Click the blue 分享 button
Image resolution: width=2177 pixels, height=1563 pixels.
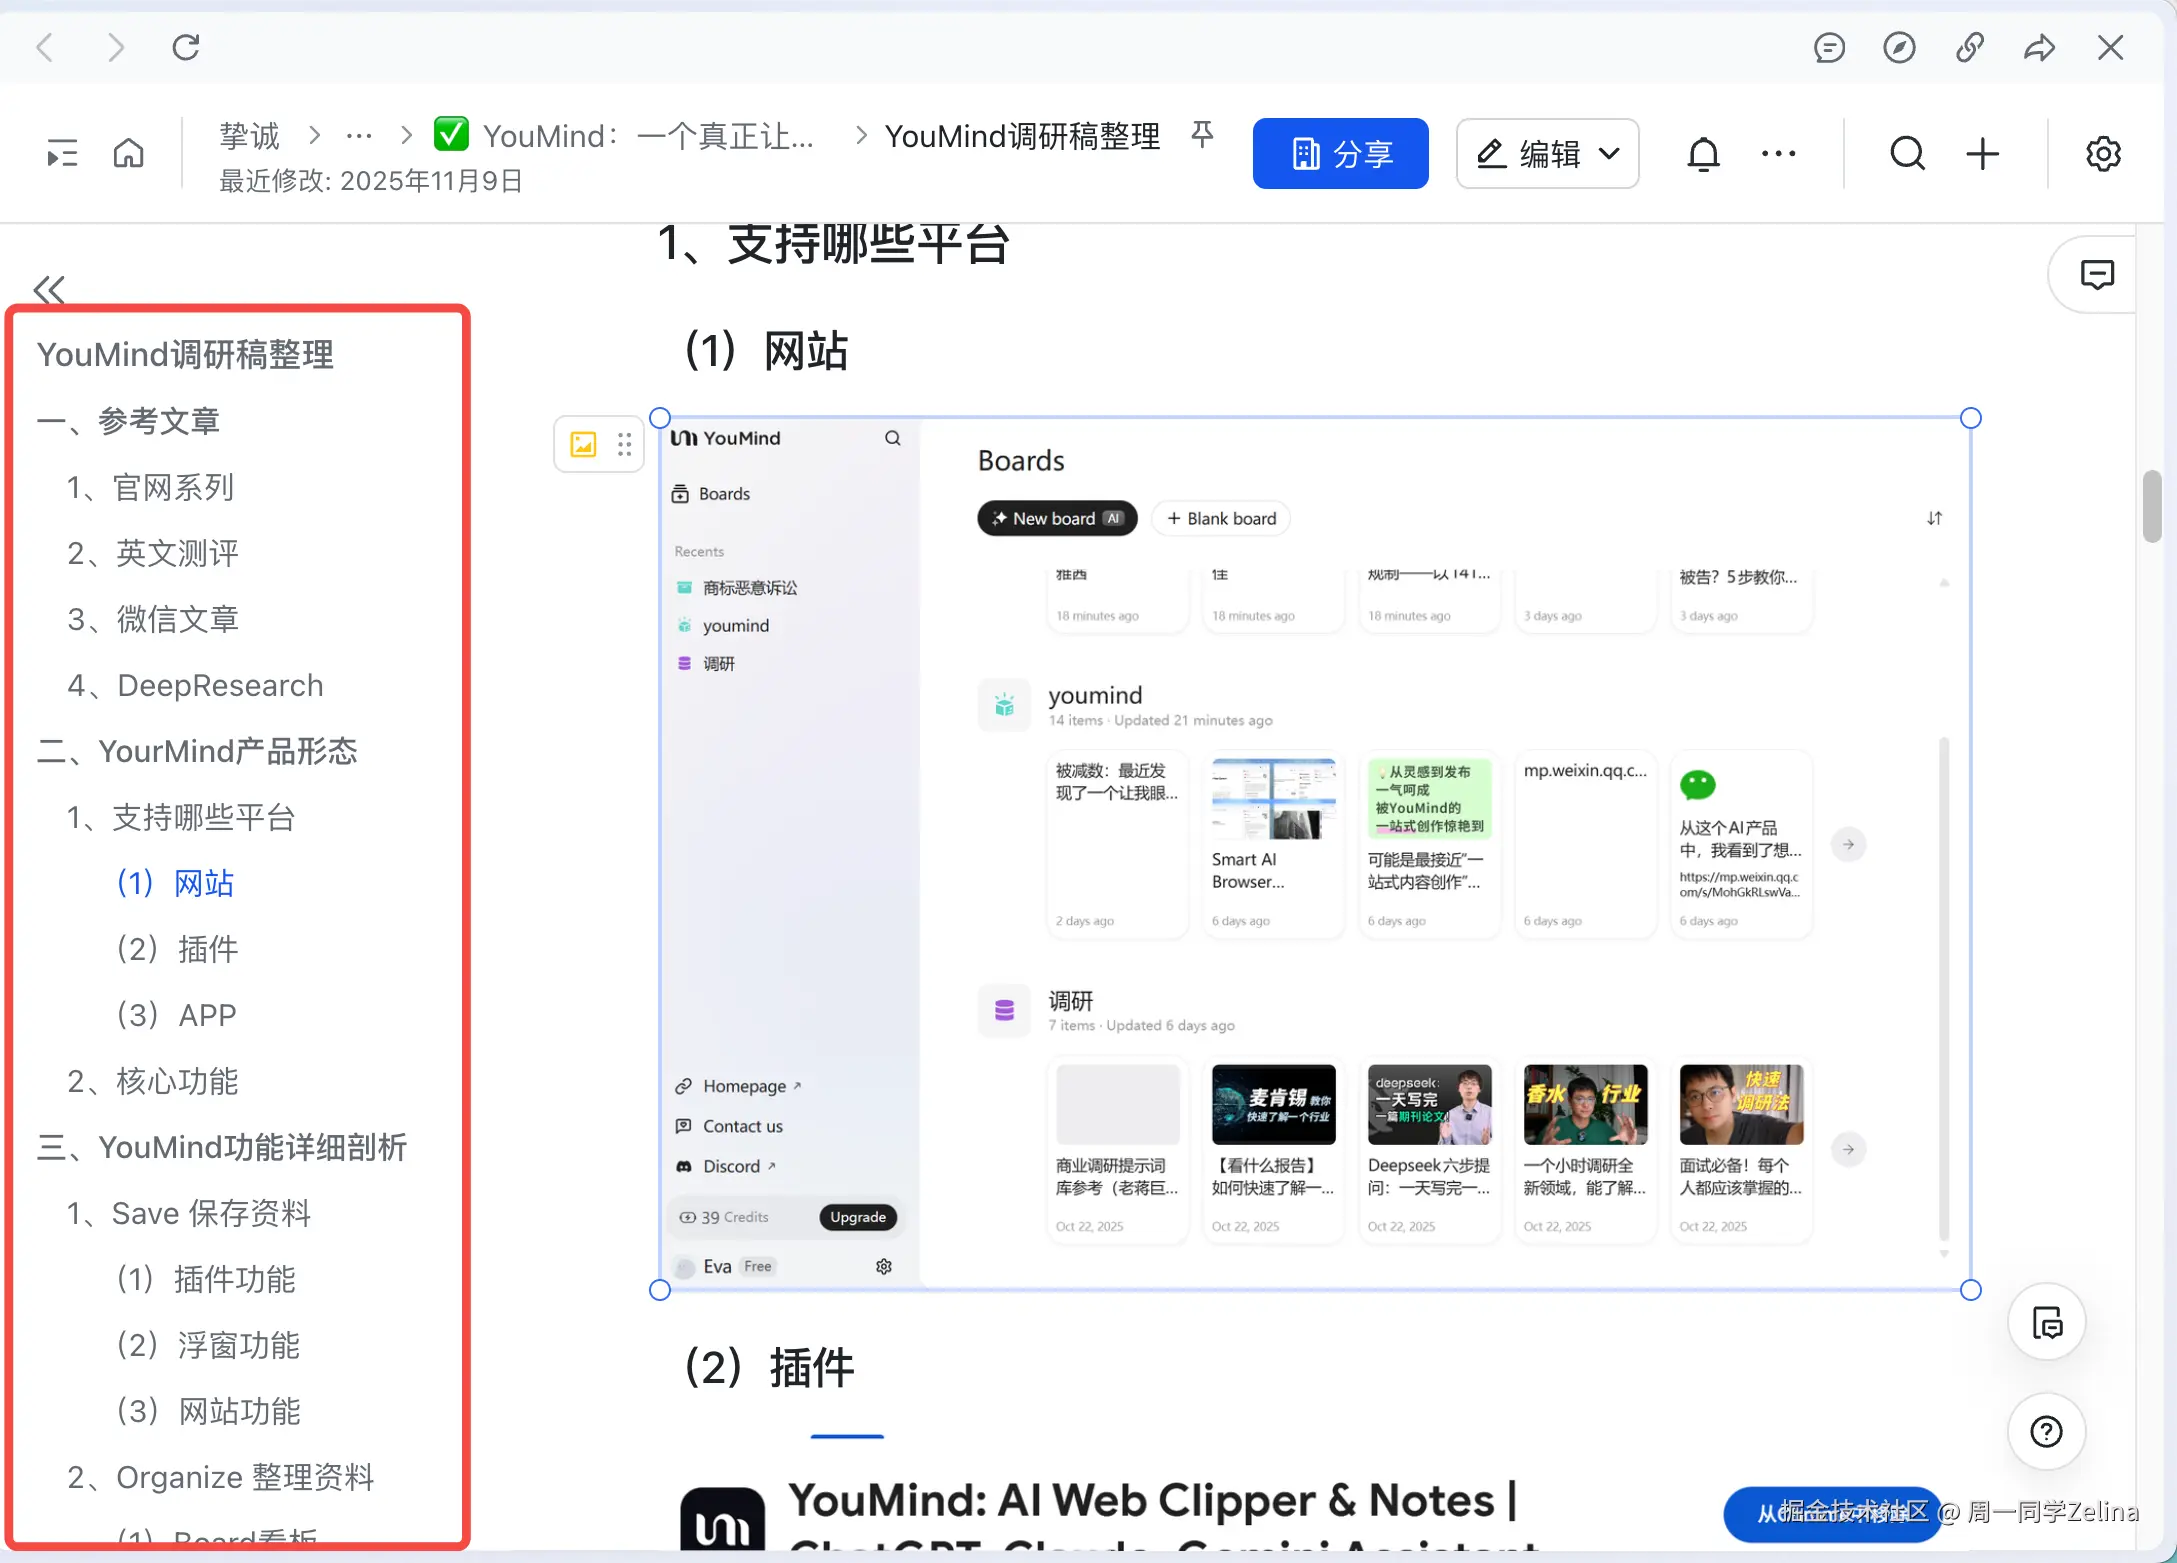[1340, 154]
